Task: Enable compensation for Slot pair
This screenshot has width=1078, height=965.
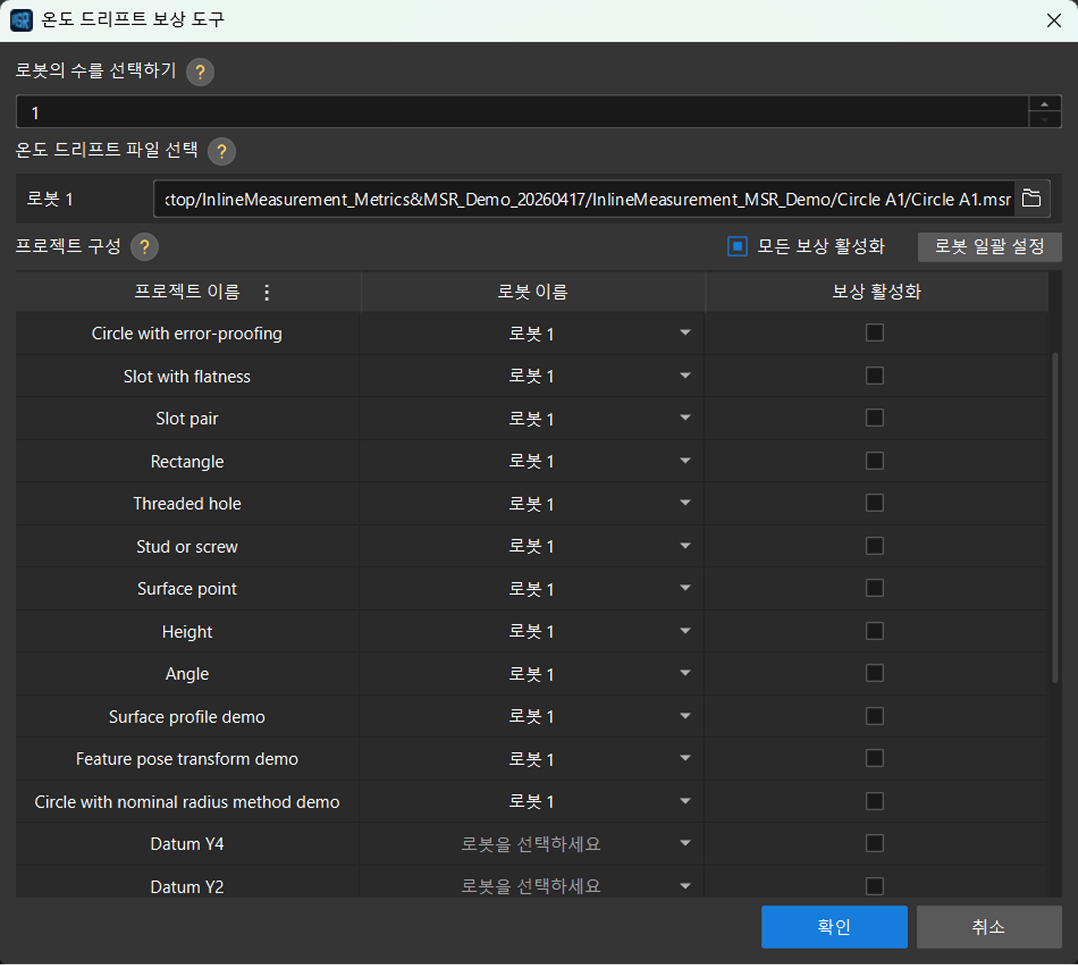Action: click(x=874, y=418)
